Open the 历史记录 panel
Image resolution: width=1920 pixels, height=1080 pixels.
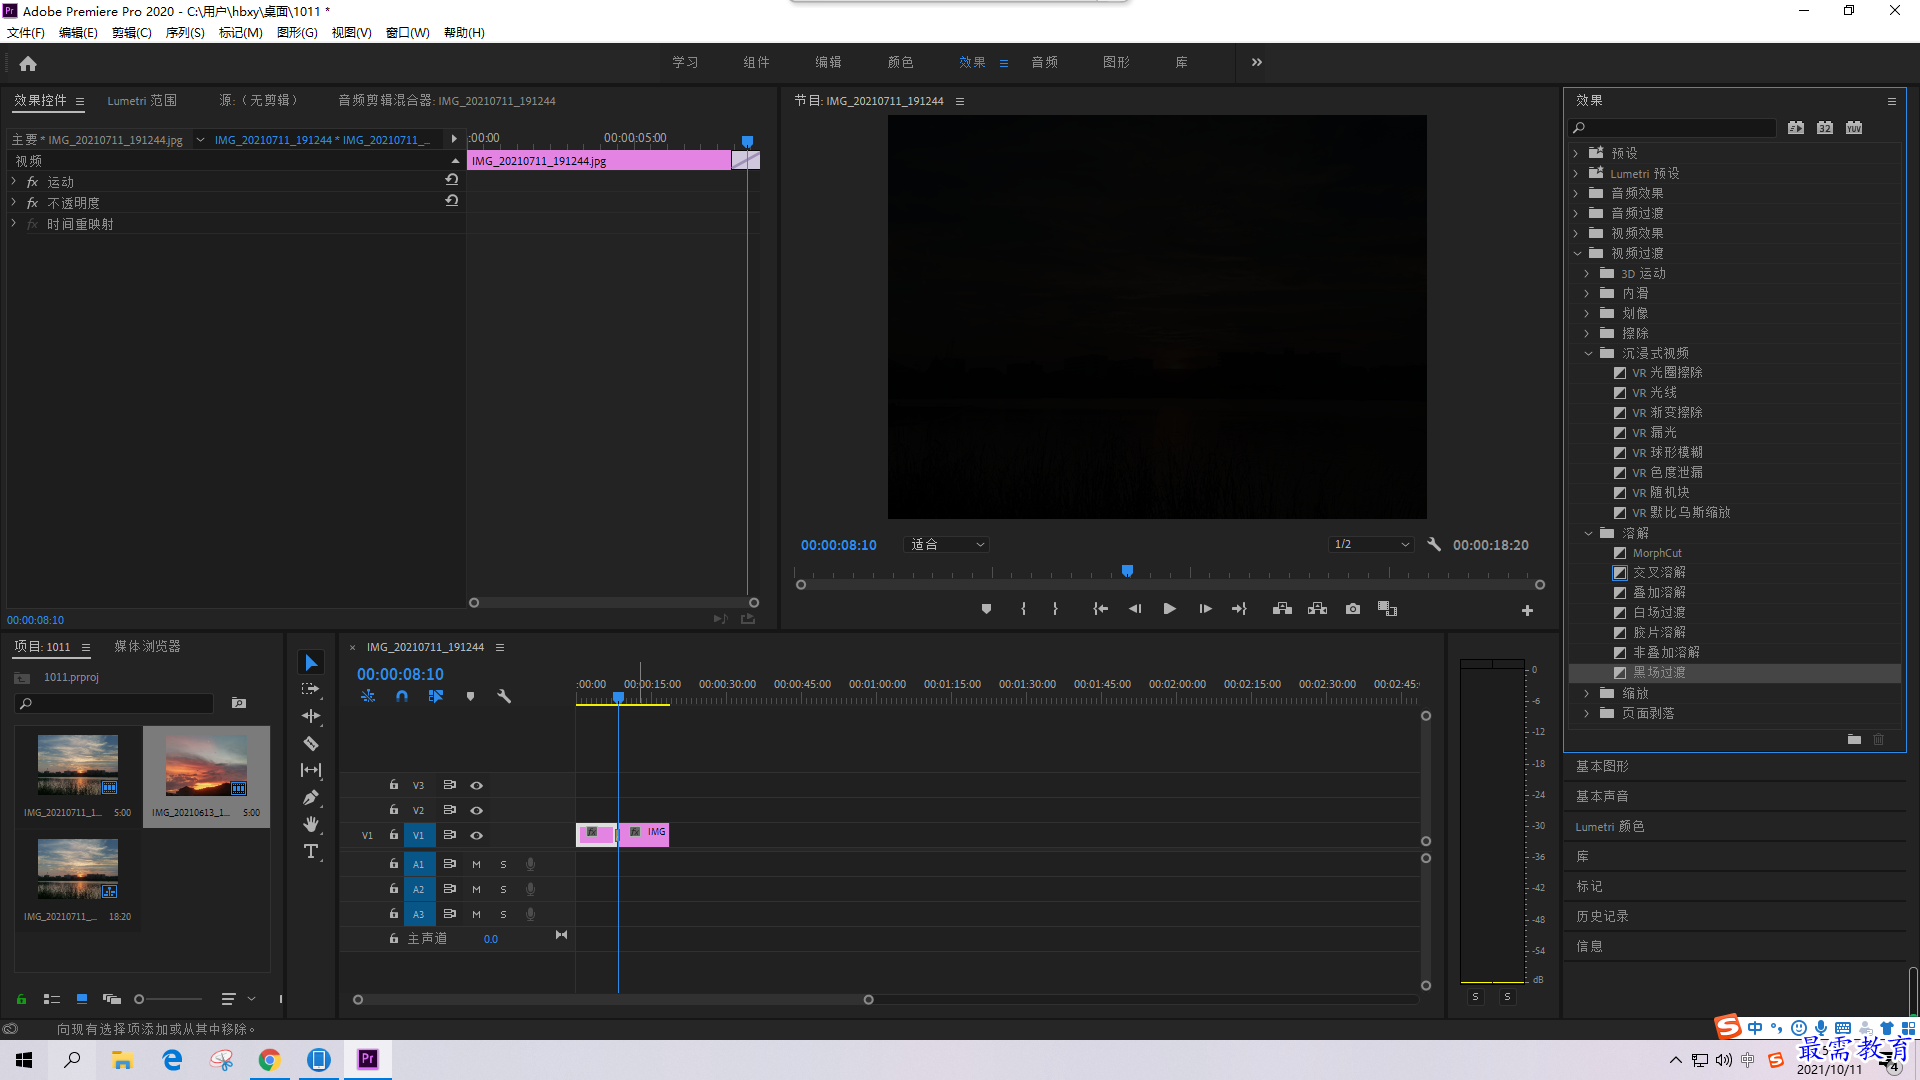[x=1602, y=916]
